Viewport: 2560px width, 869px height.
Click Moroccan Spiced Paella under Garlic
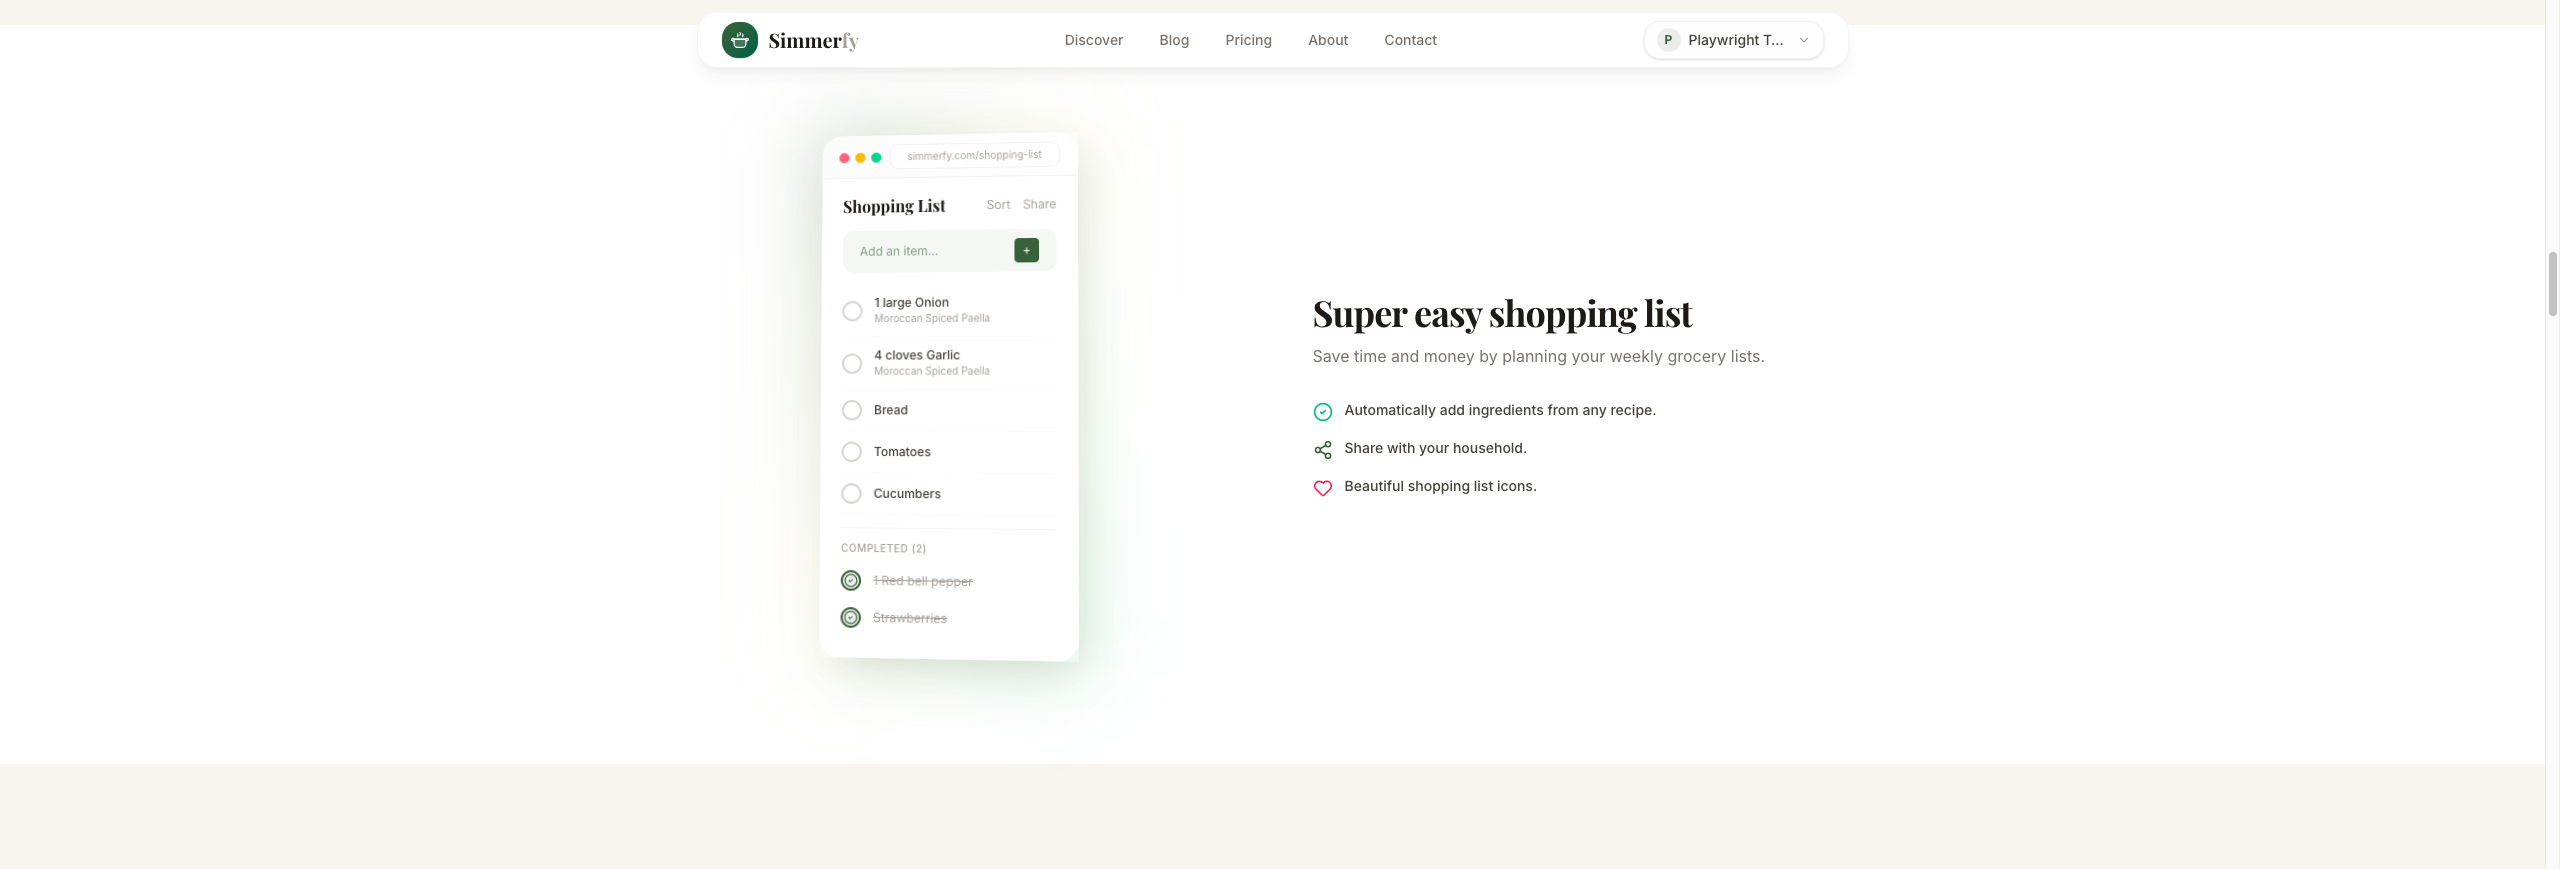point(932,371)
